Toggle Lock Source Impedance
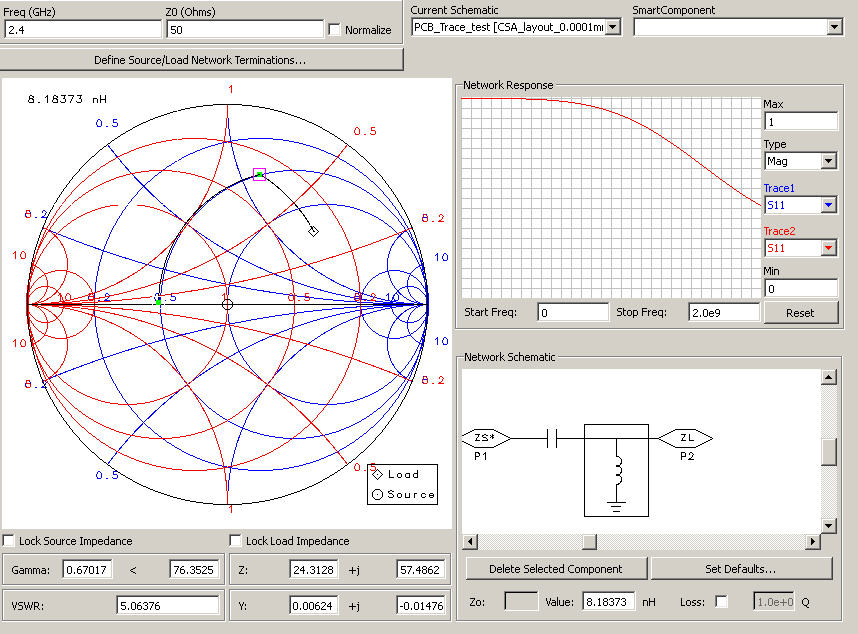The height and width of the screenshot is (634, 858). [9, 541]
